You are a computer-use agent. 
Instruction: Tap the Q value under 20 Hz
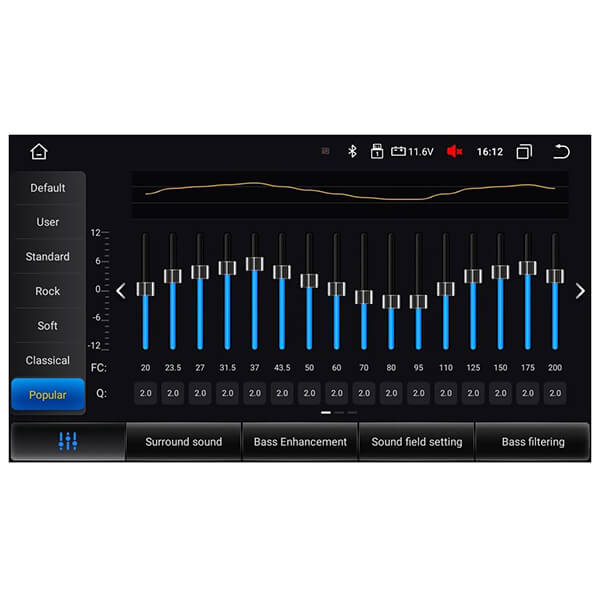(145, 393)
